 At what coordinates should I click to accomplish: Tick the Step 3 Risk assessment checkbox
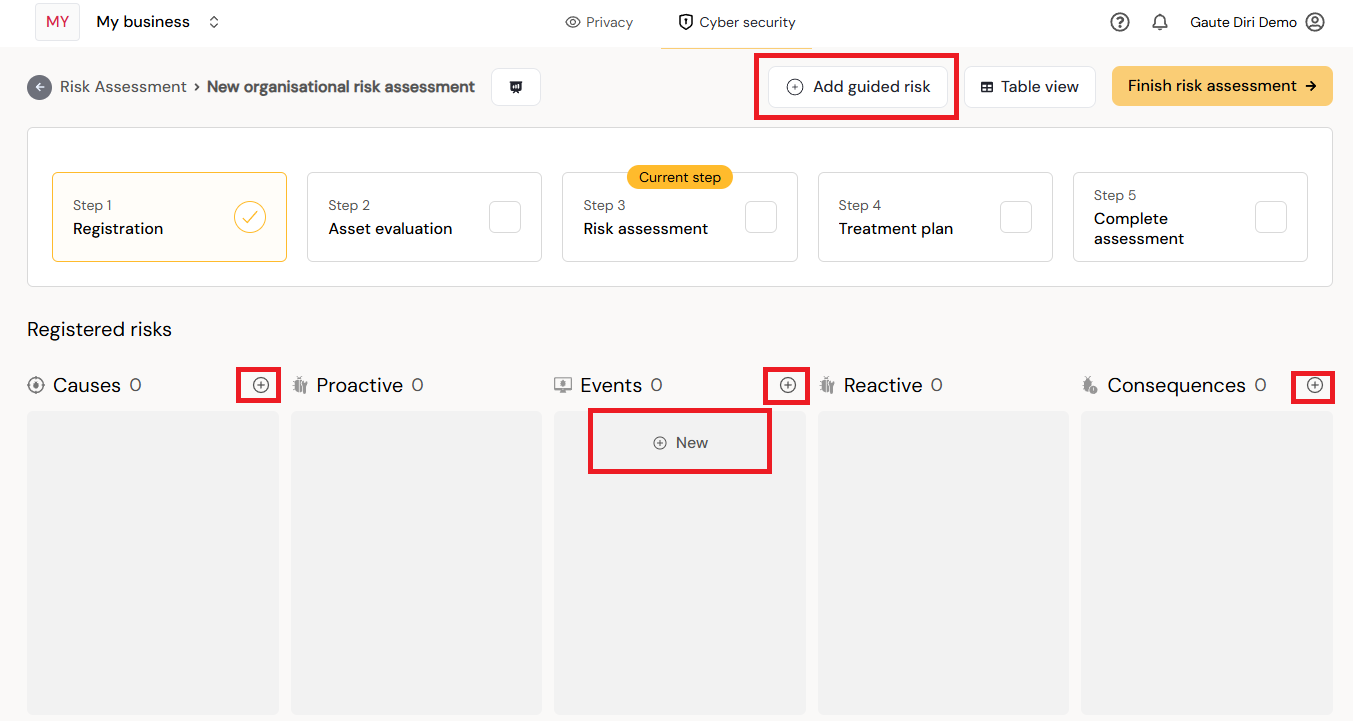(x=761, y=217)
